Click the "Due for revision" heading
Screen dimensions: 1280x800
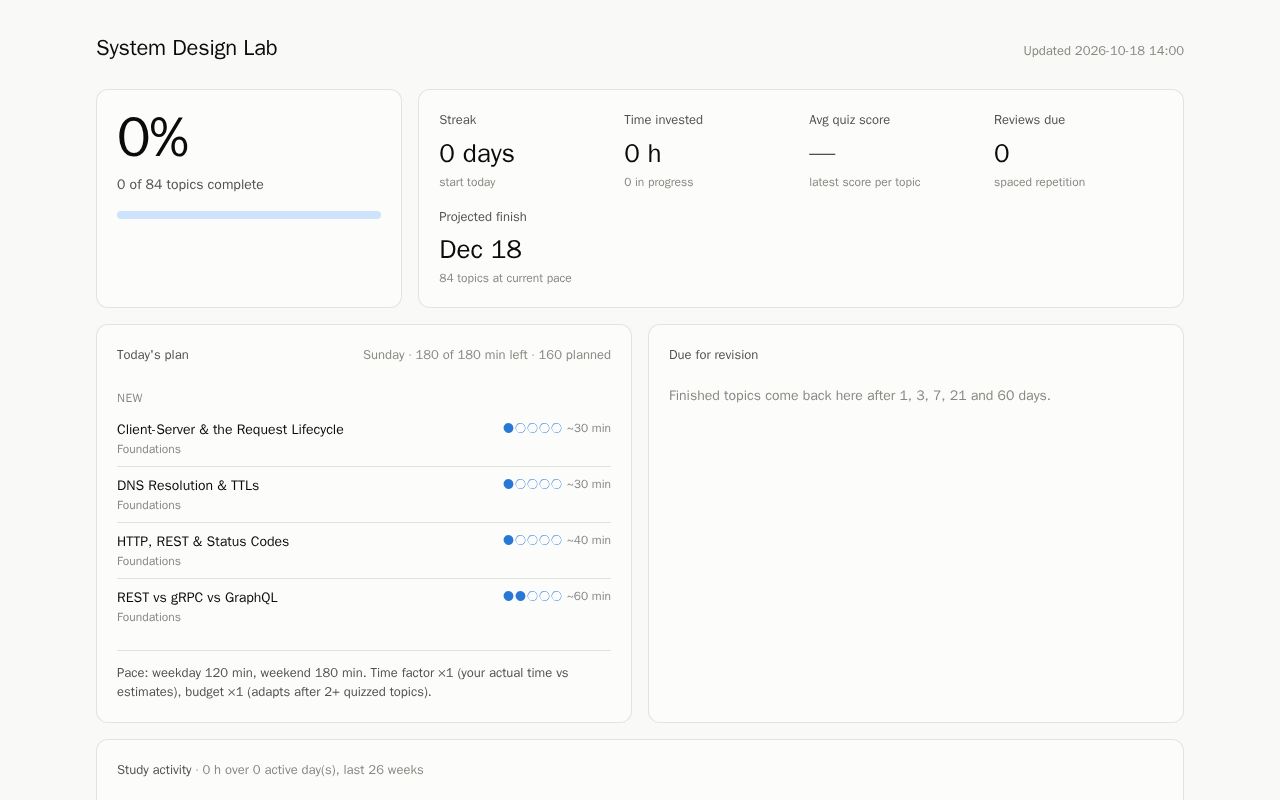713,355
